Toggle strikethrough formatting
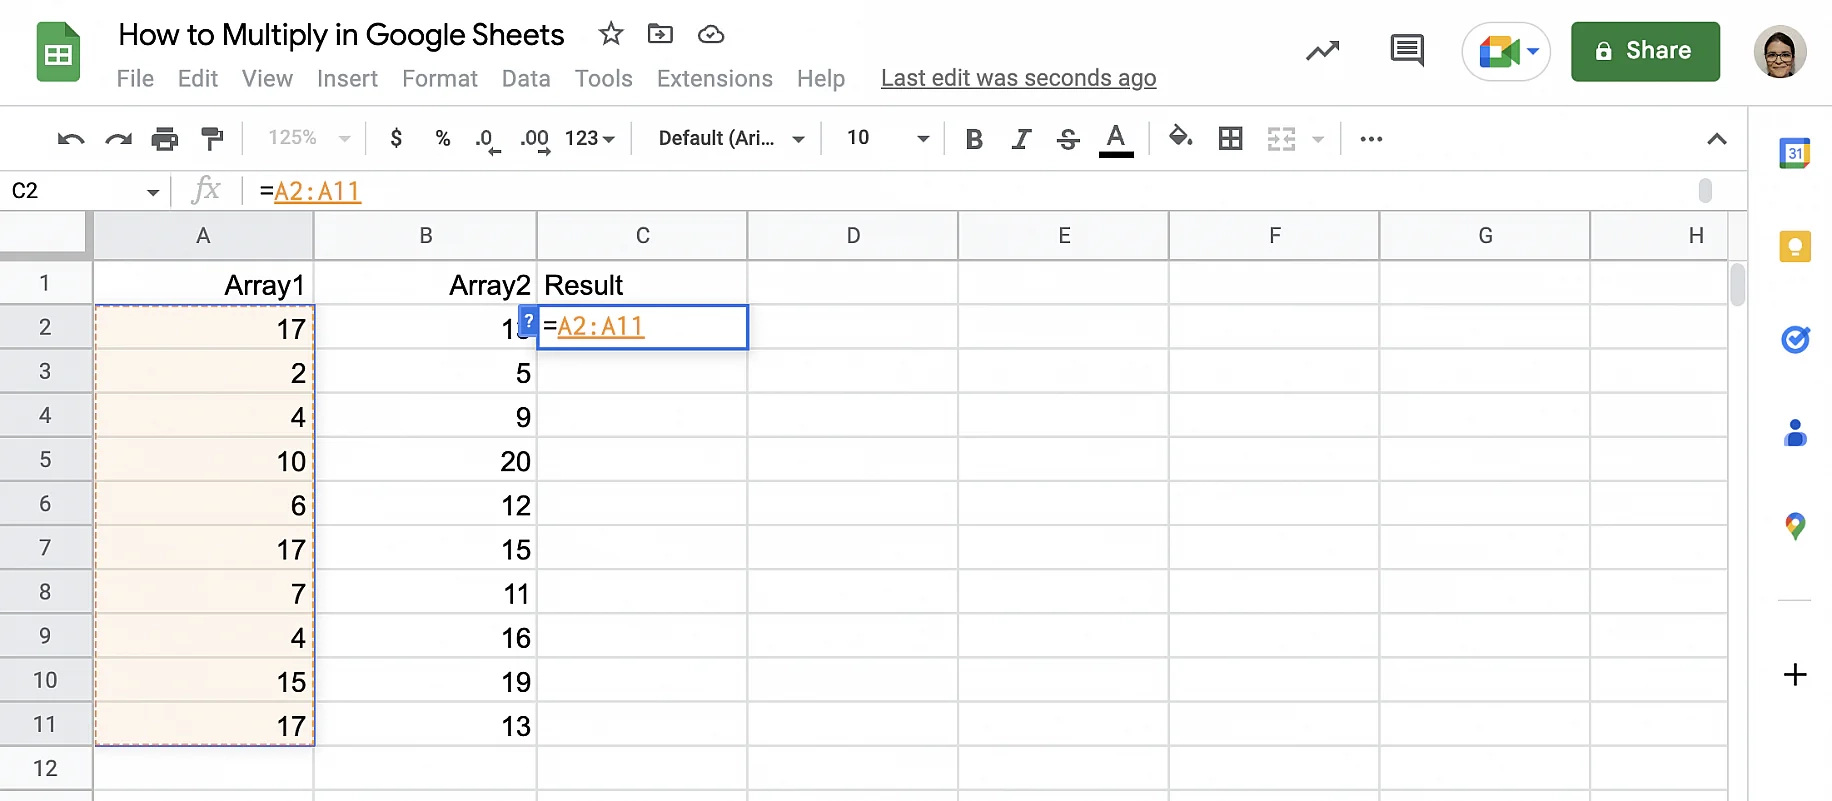This screenshot has width=1832, height=801. click(1067, 139)
